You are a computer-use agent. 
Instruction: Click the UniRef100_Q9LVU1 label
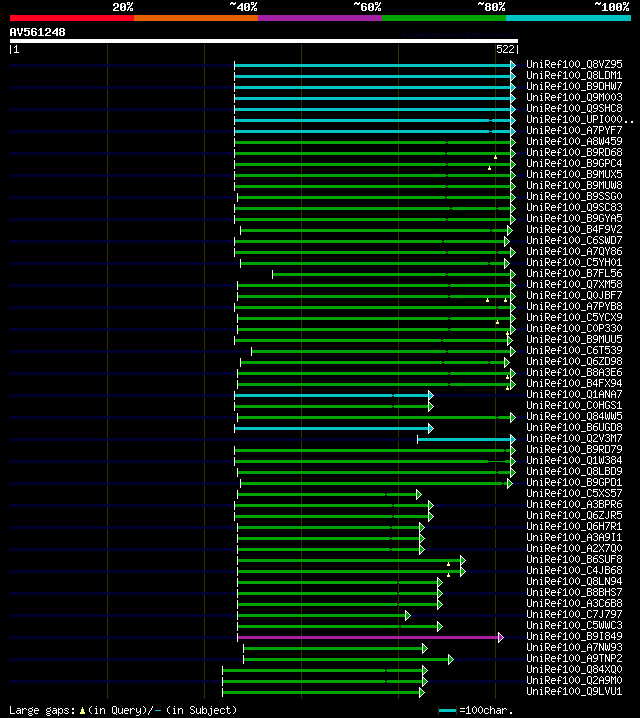coord(574,691)
